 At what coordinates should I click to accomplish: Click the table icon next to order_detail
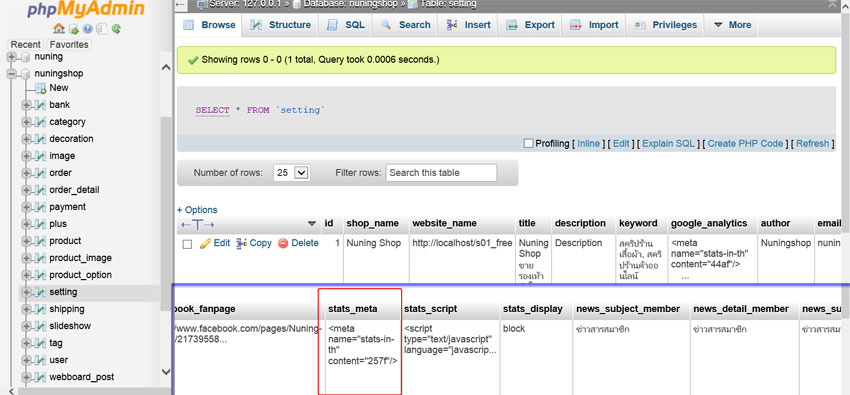coord(40,190)
